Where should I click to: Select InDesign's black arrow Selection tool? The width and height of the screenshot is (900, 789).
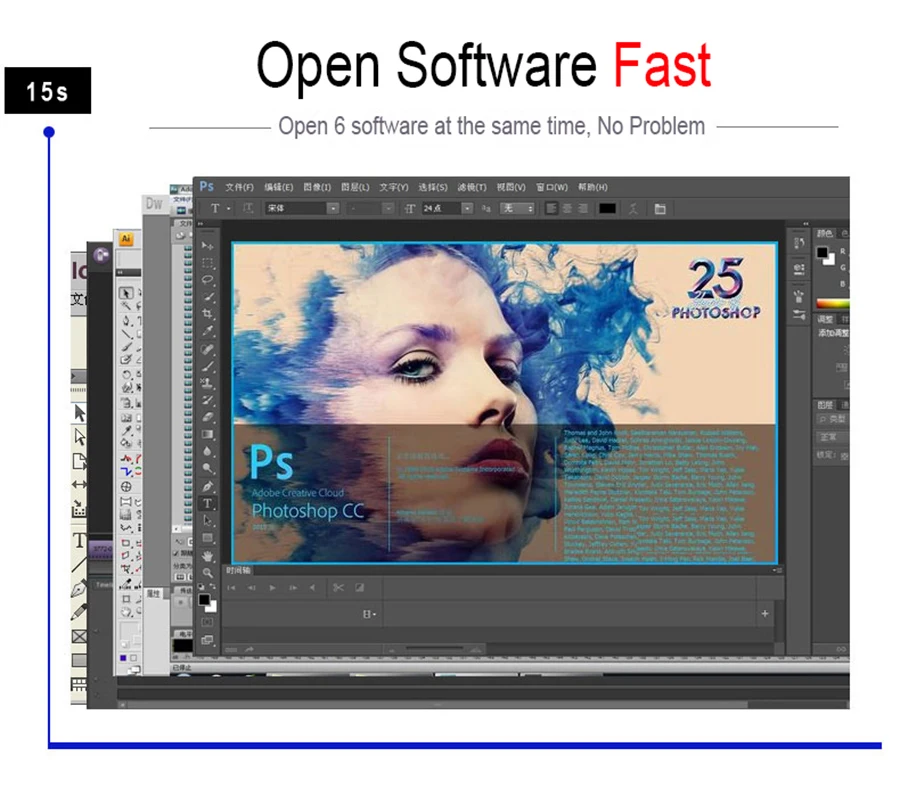(x=80, y=413)
